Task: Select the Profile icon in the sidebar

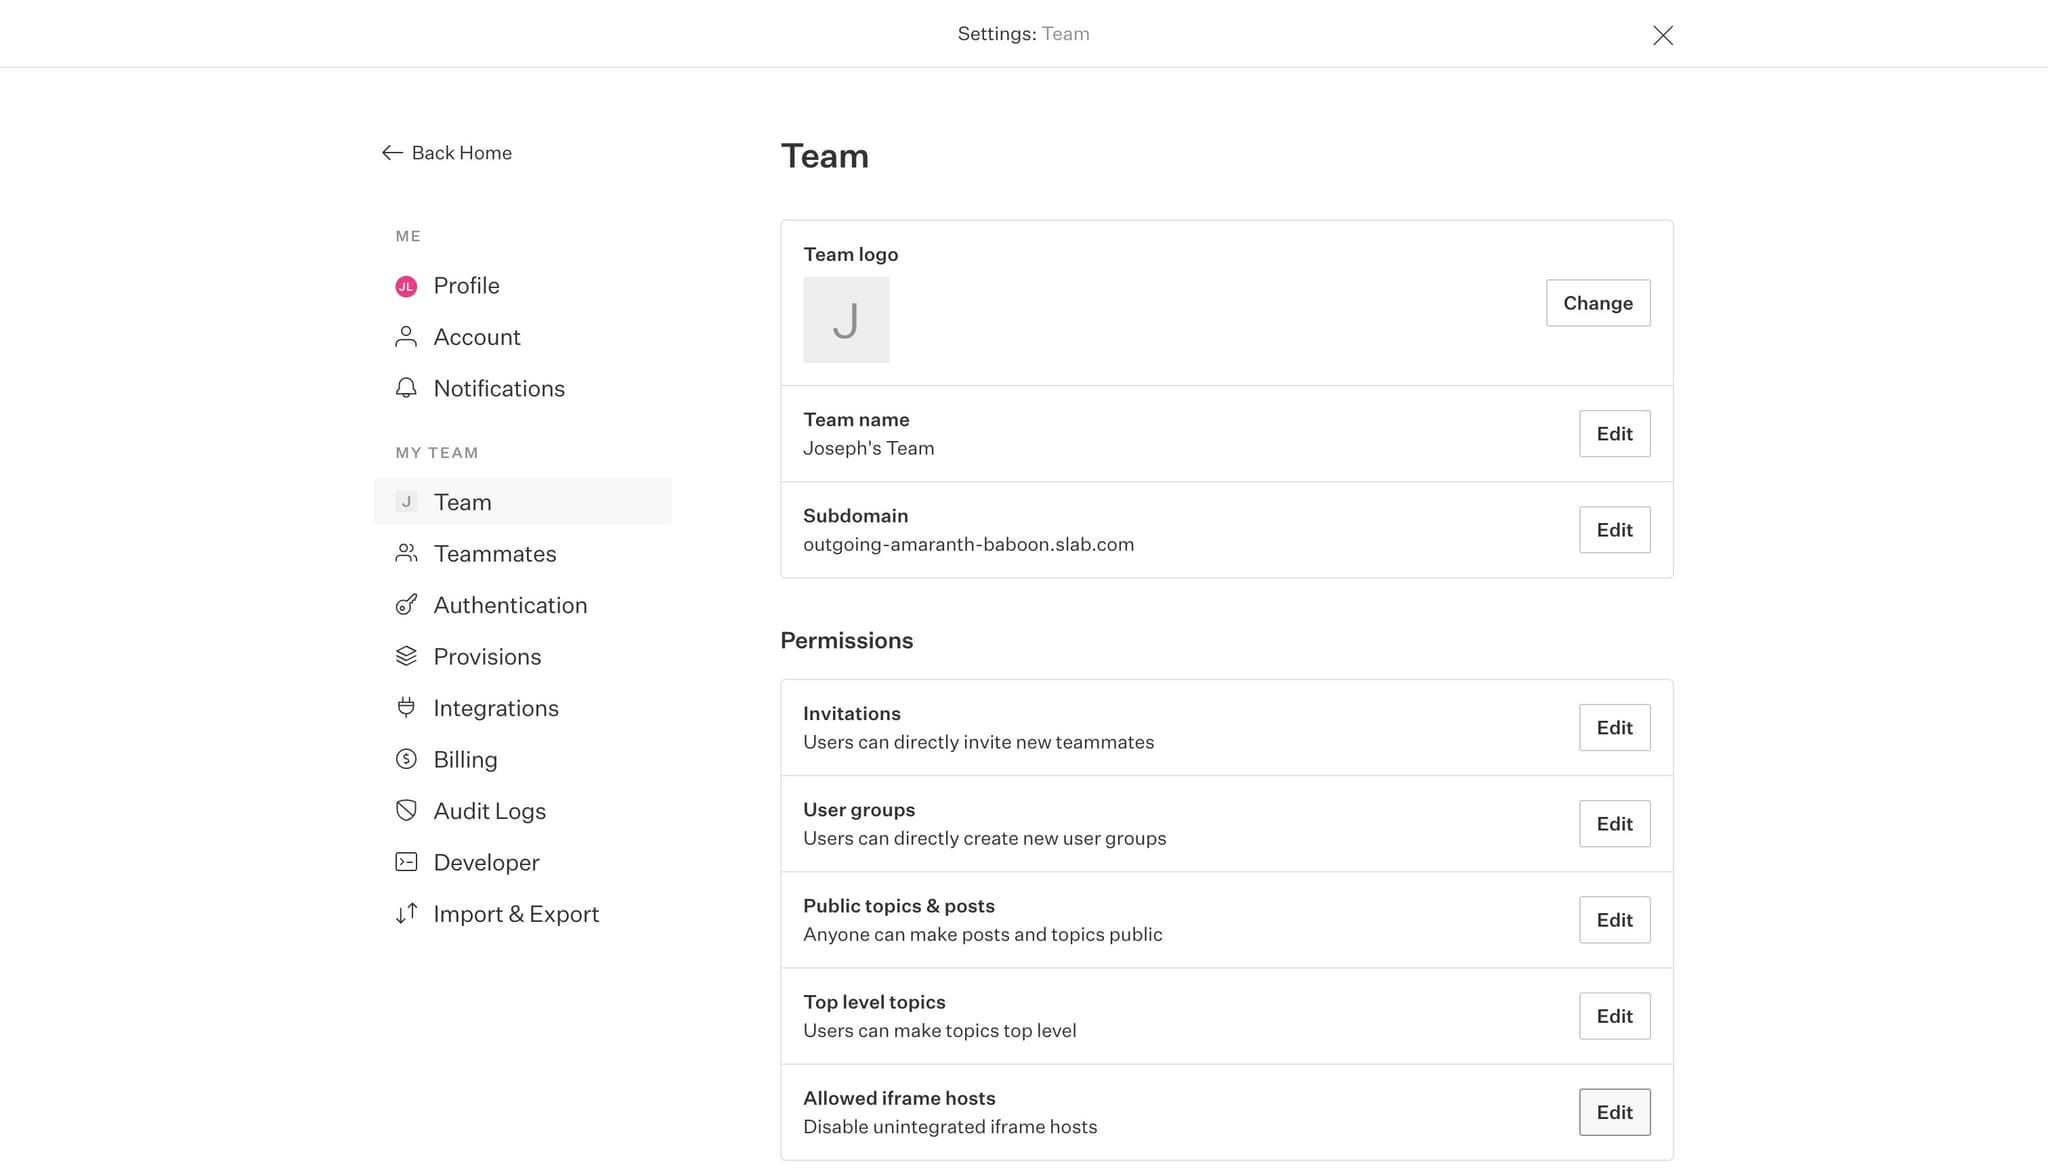Action: 406,286
